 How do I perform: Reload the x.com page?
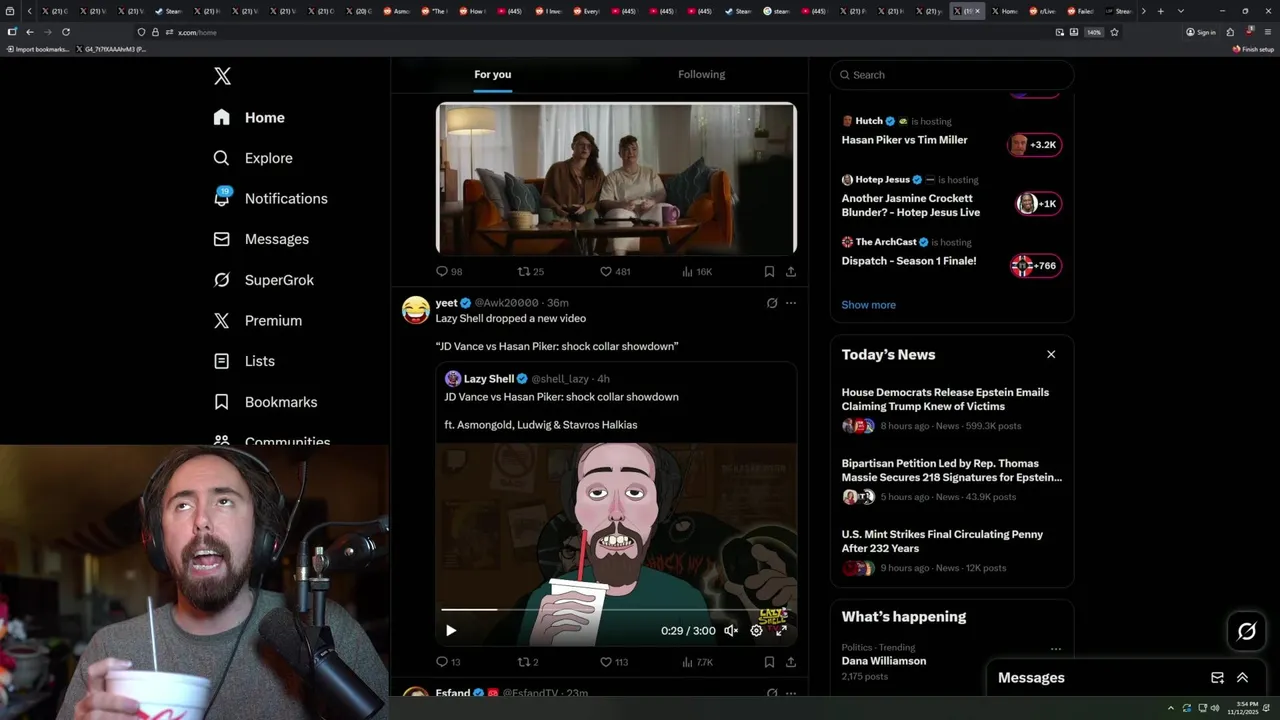(66, 32)
